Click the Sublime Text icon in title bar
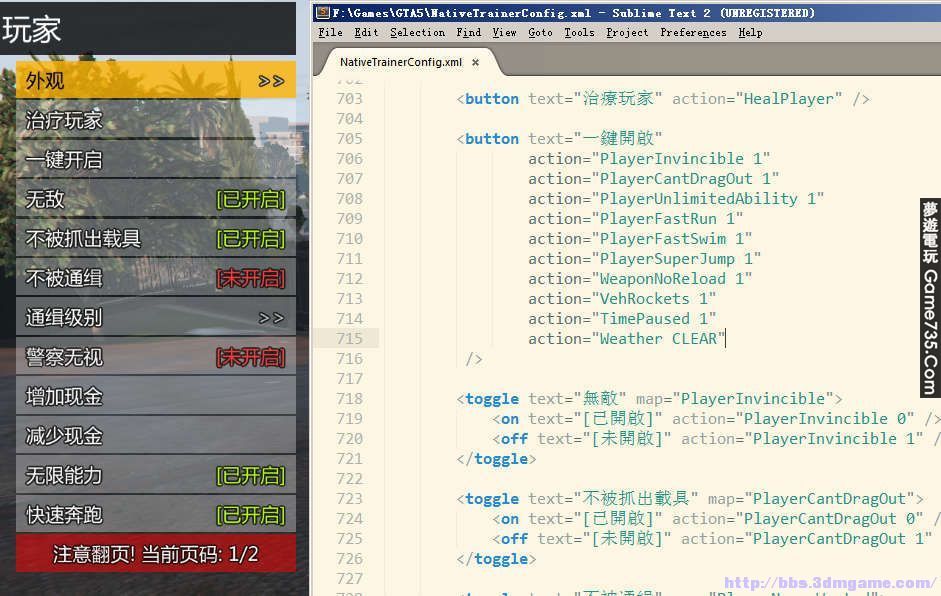 click(323, 12)
